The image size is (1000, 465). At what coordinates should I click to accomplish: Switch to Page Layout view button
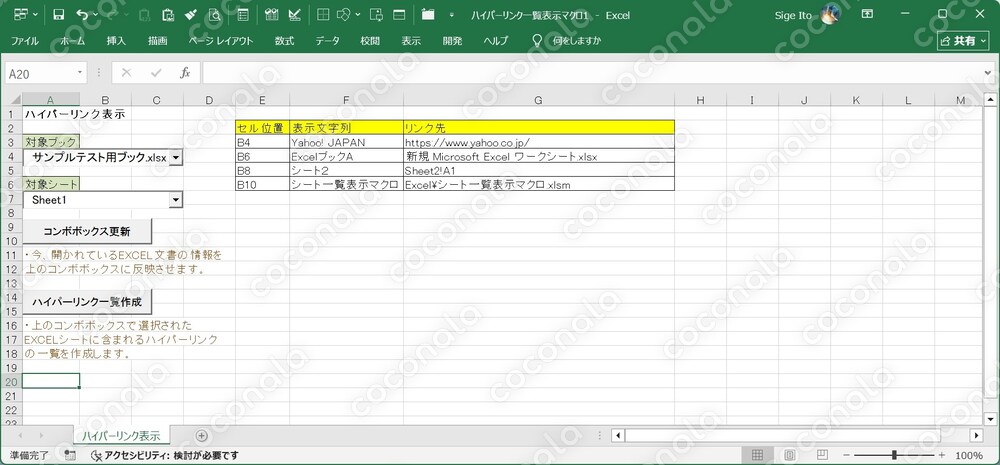coord(790,455)
